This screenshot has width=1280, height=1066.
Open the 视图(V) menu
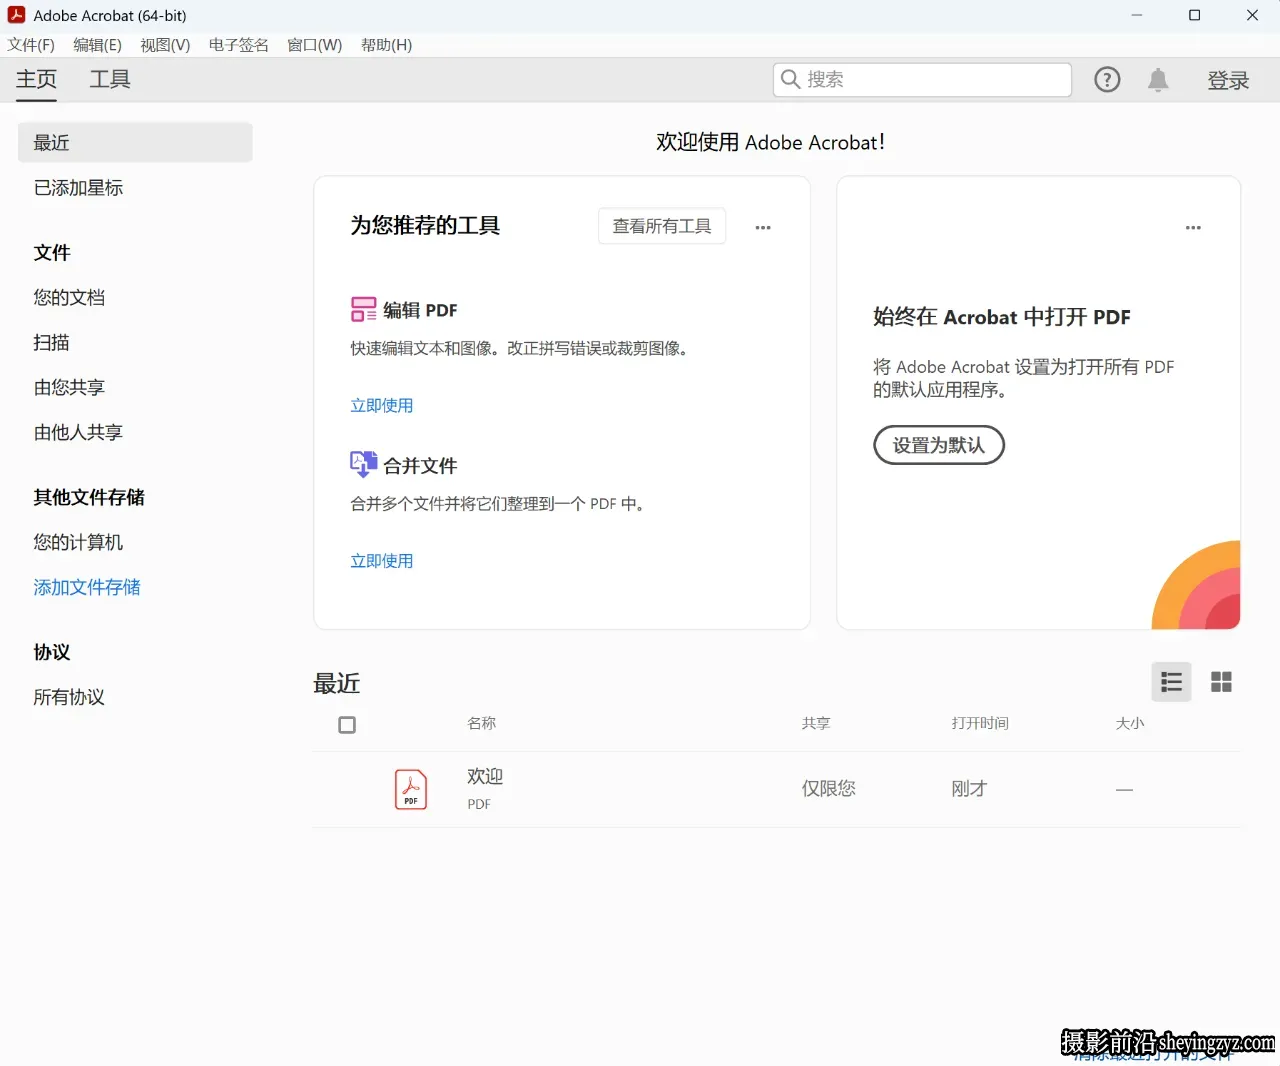(x=165, y=45)
